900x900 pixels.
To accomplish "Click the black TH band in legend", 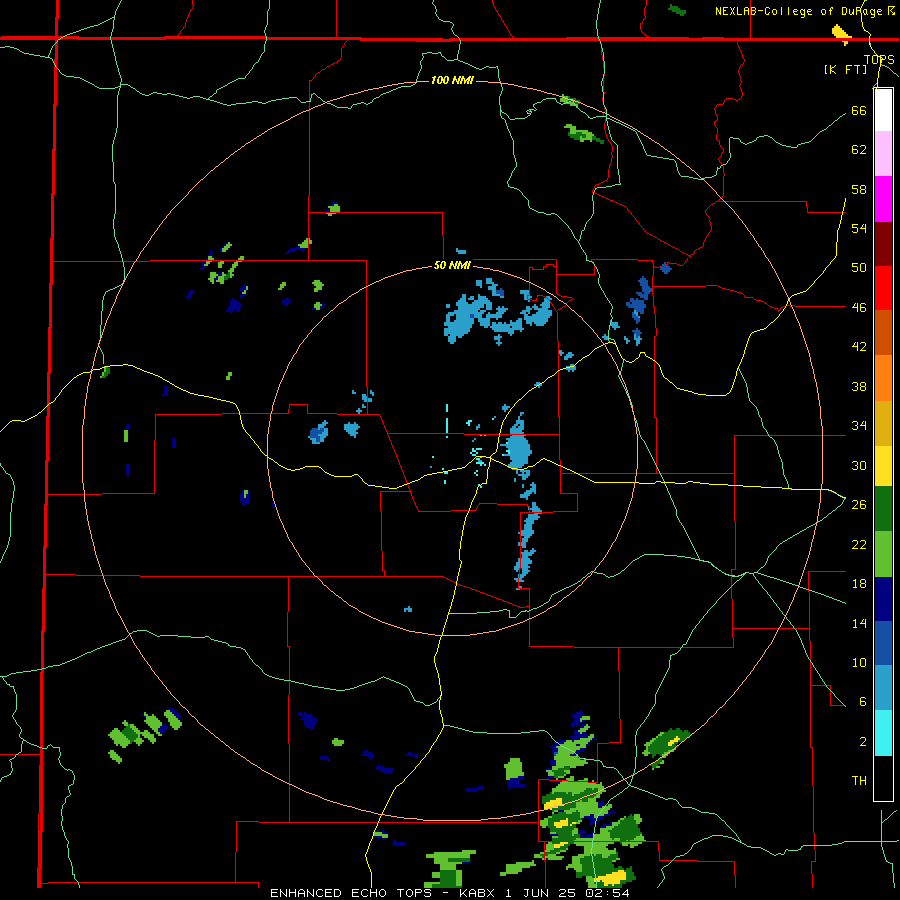I will (883, 778).
